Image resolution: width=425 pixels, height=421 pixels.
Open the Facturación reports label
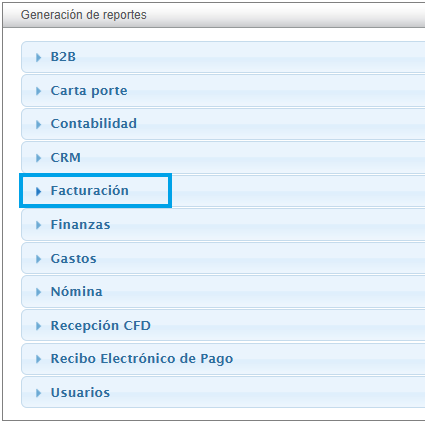coord(90,191)
